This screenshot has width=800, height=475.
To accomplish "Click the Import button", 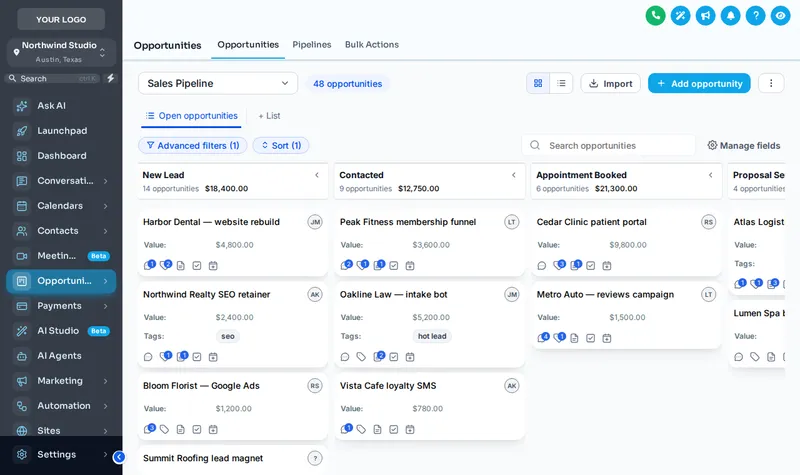I will [x=611, y=83].
